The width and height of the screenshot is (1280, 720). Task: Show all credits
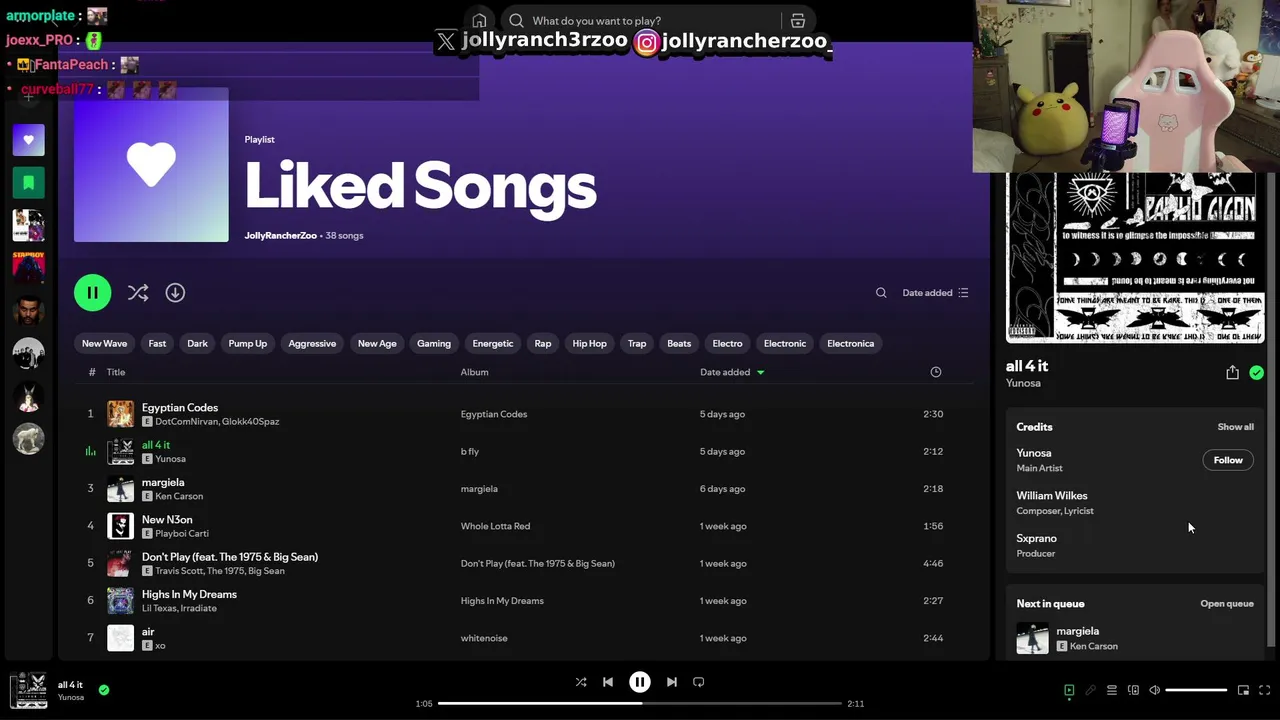point(1235,427)
